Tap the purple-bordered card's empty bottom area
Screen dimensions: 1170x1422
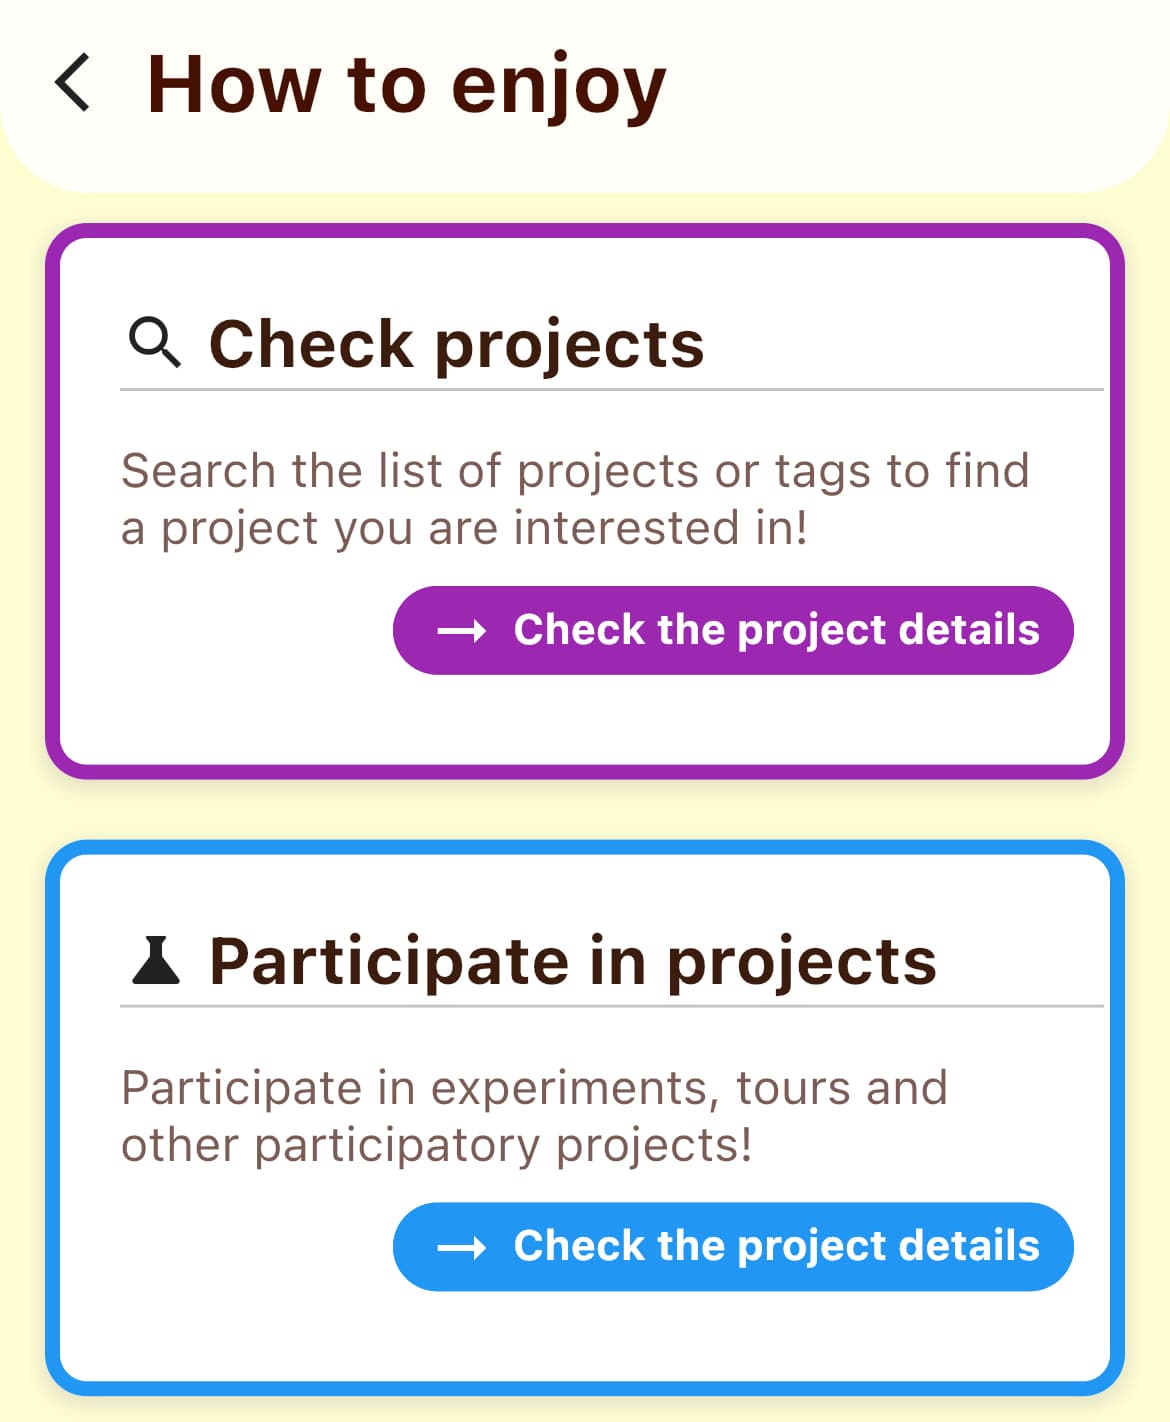tap(585, 720)
